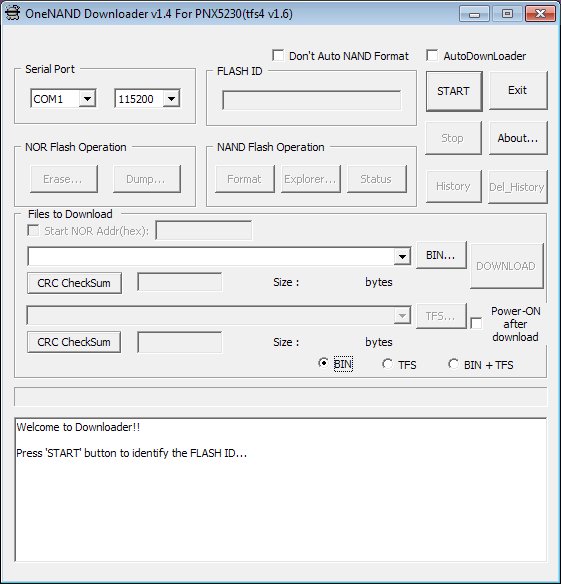
Task: Click the download progress bar
Action: (280, 396)
